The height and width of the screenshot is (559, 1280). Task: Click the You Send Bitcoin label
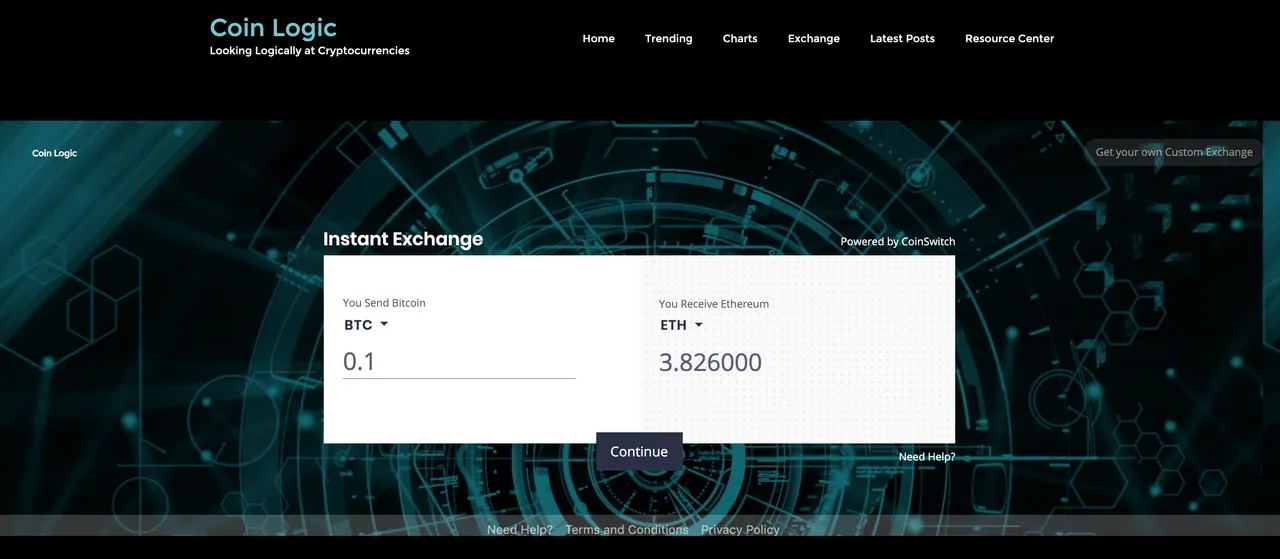[x=384, y=303]
